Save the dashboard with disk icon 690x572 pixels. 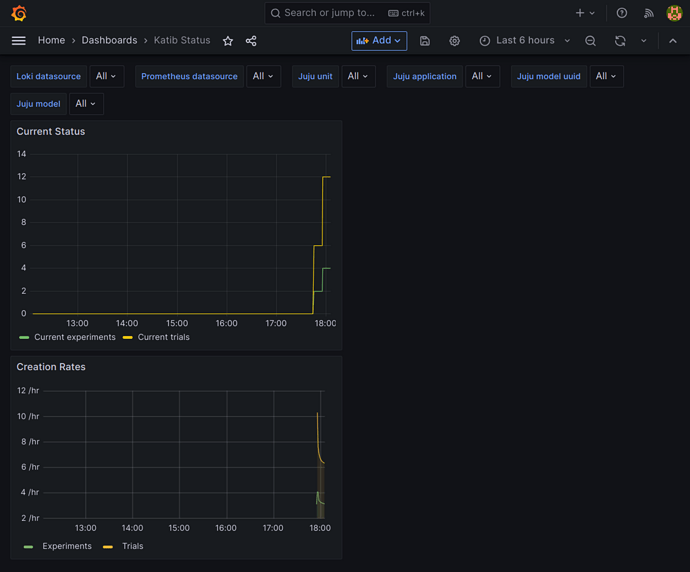[425, 41]
